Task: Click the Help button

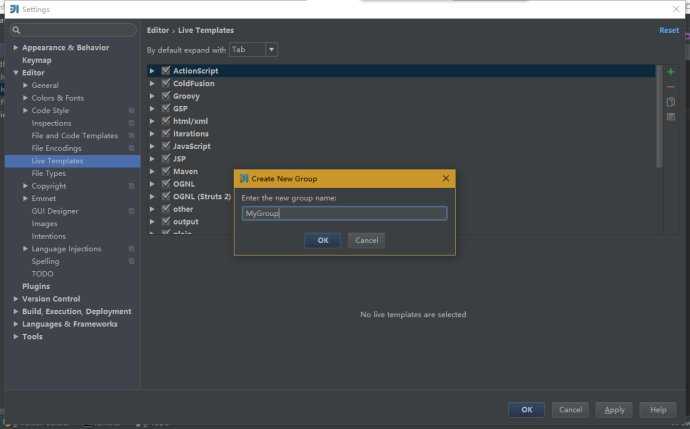Action: click(658, 410)
